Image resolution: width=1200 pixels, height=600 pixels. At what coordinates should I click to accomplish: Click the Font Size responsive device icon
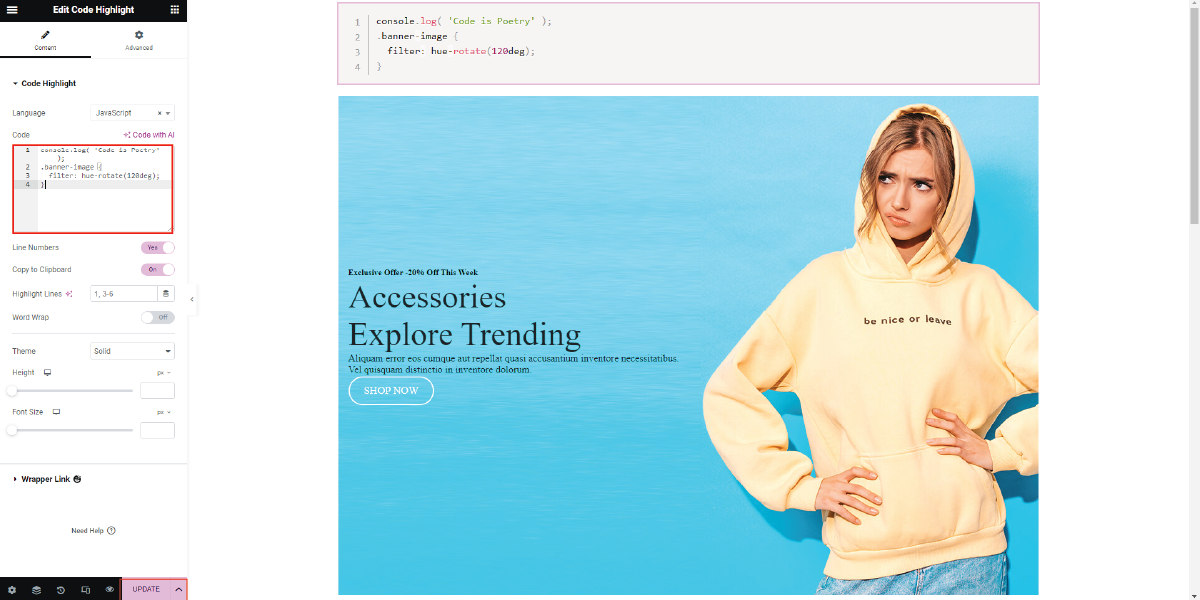tap(57, 412)
